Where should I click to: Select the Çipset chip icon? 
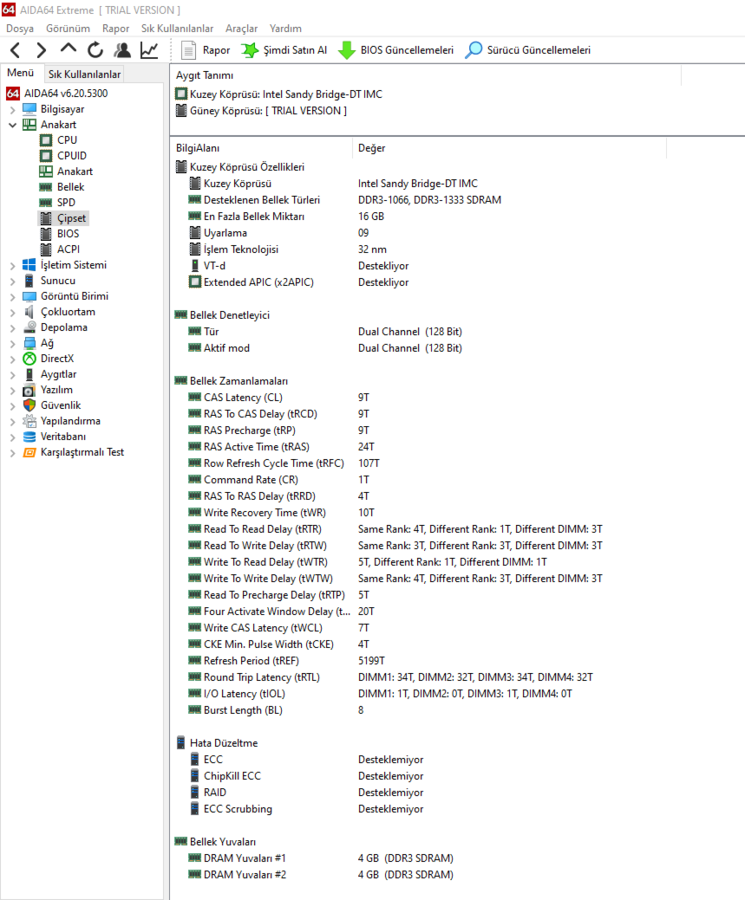coord(46,218)
